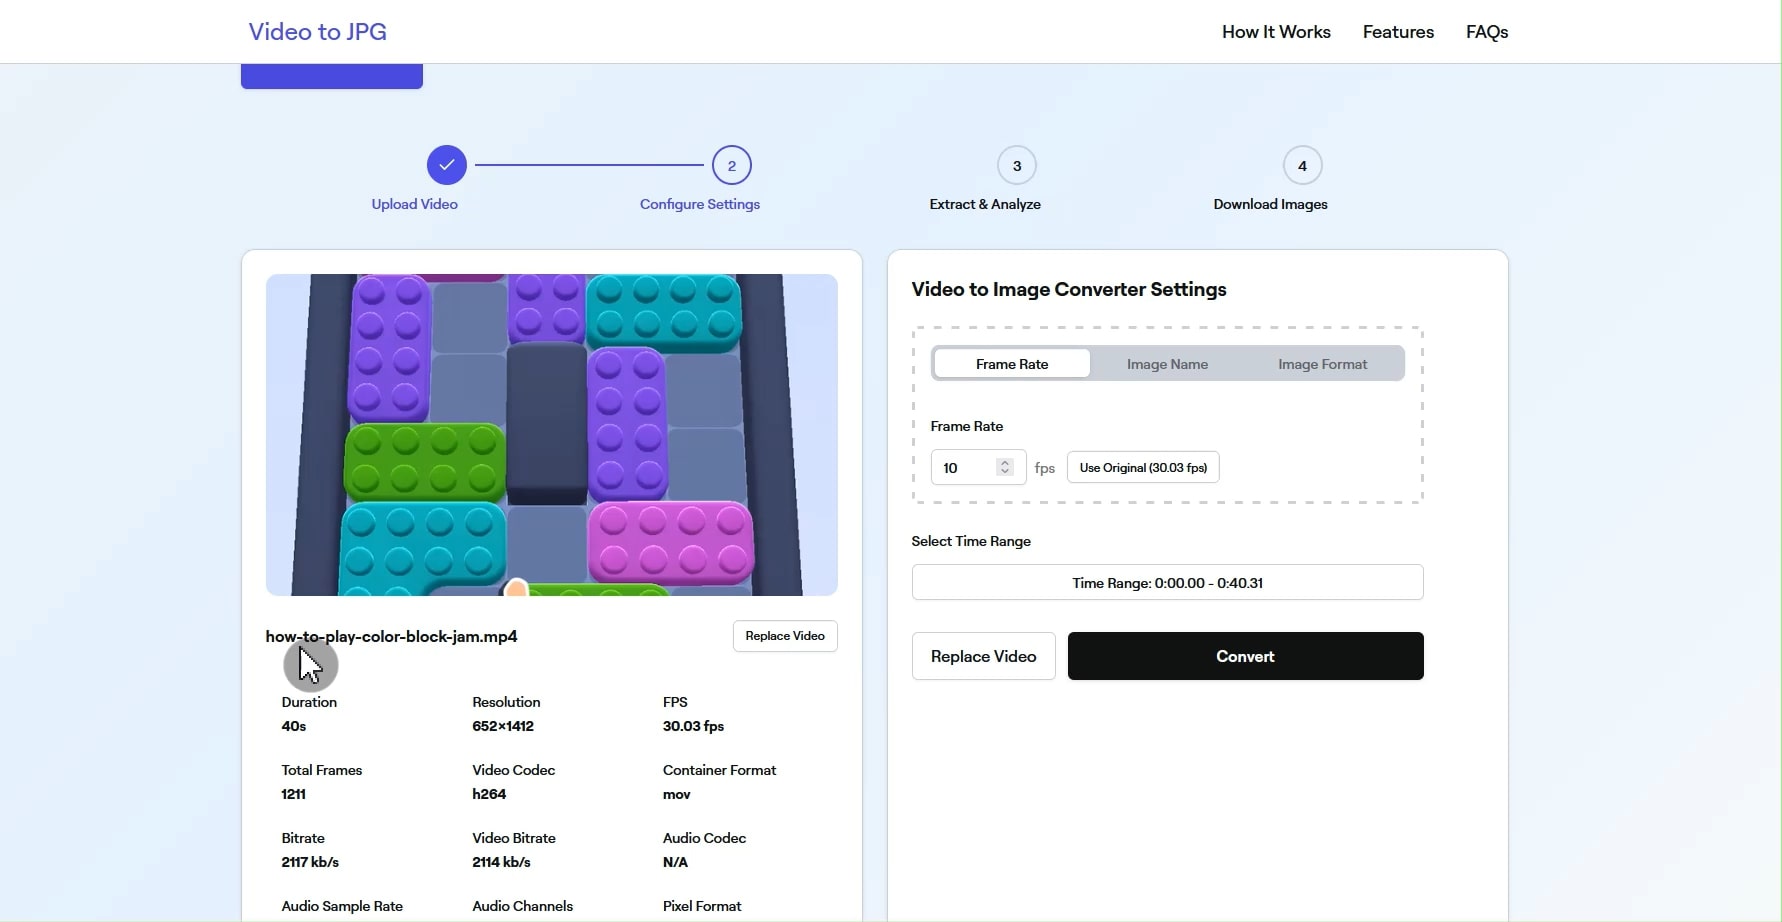Click Replace Video next to Convert
Image resolution: width=1782 pixels, height=922 pixels.
[x=983, y=656]
